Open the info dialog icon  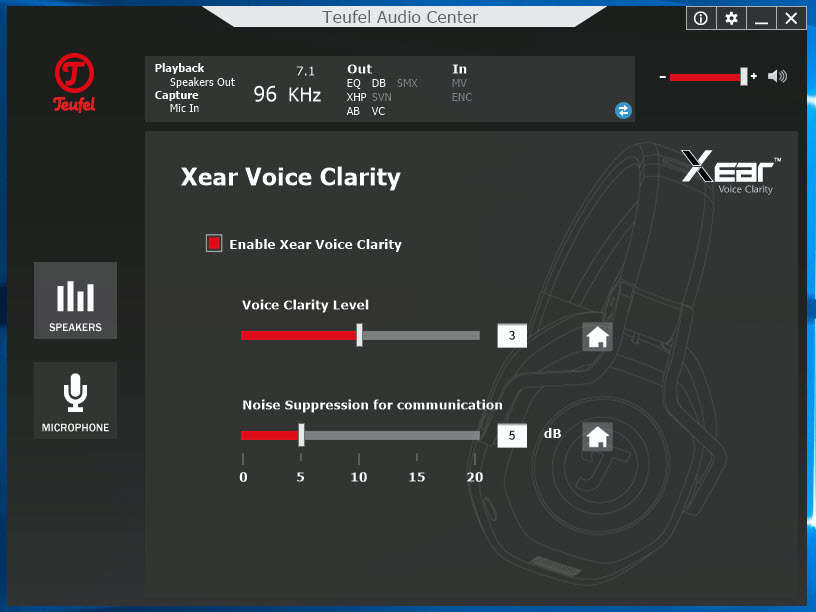tap(701, 19)
